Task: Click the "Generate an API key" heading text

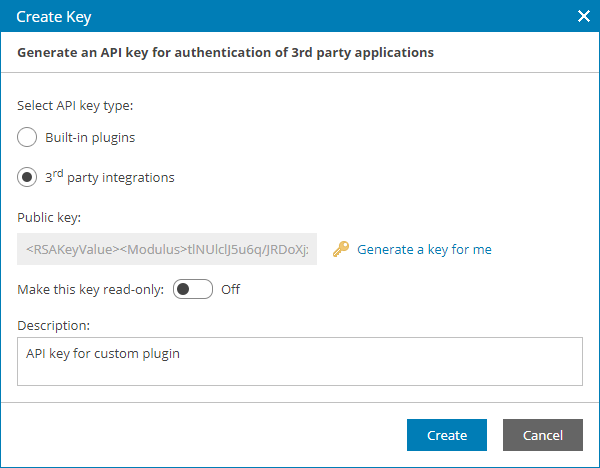Action: (226, 52)
